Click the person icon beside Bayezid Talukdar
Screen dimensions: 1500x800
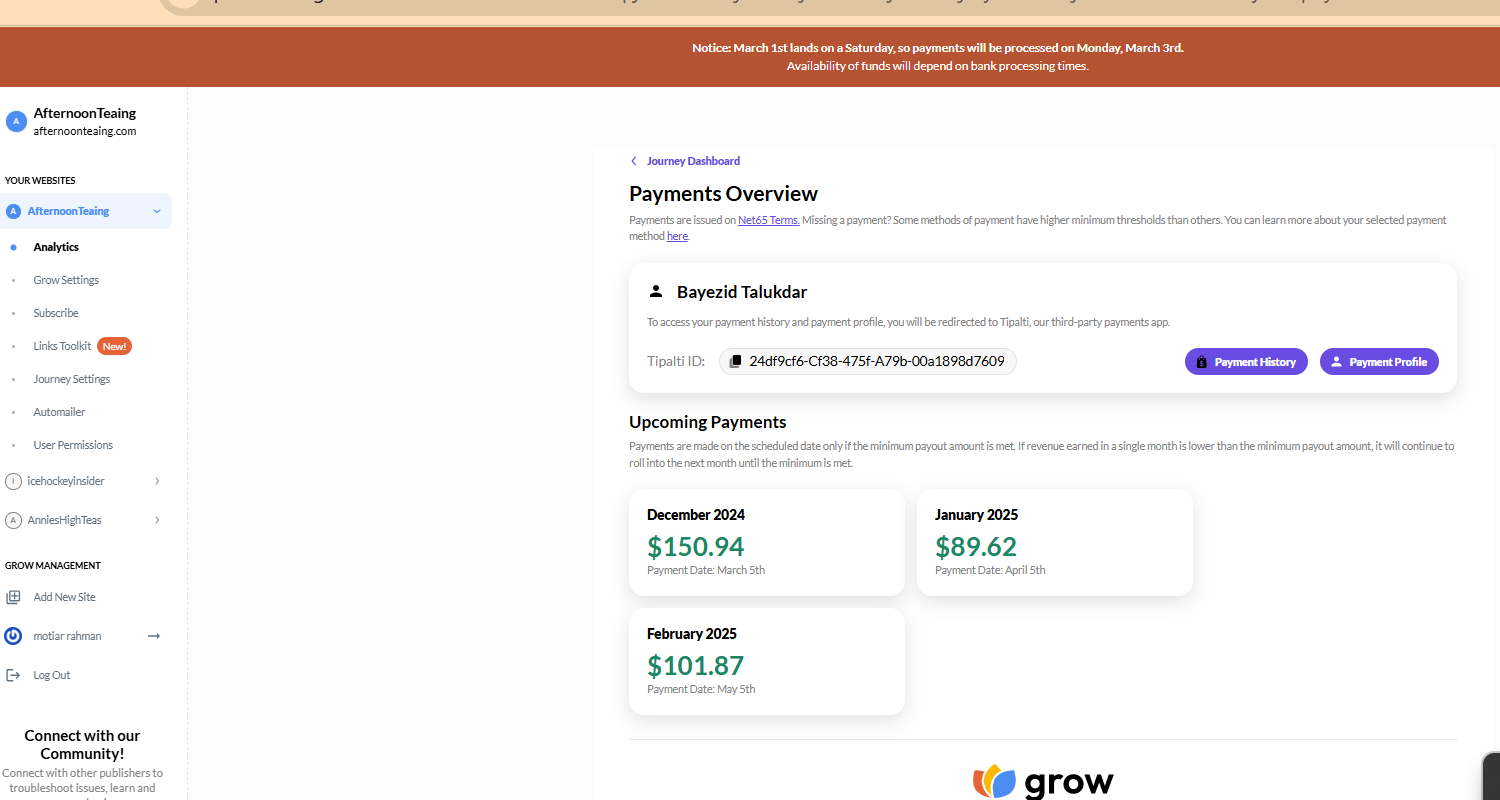(x=656, y=291)
